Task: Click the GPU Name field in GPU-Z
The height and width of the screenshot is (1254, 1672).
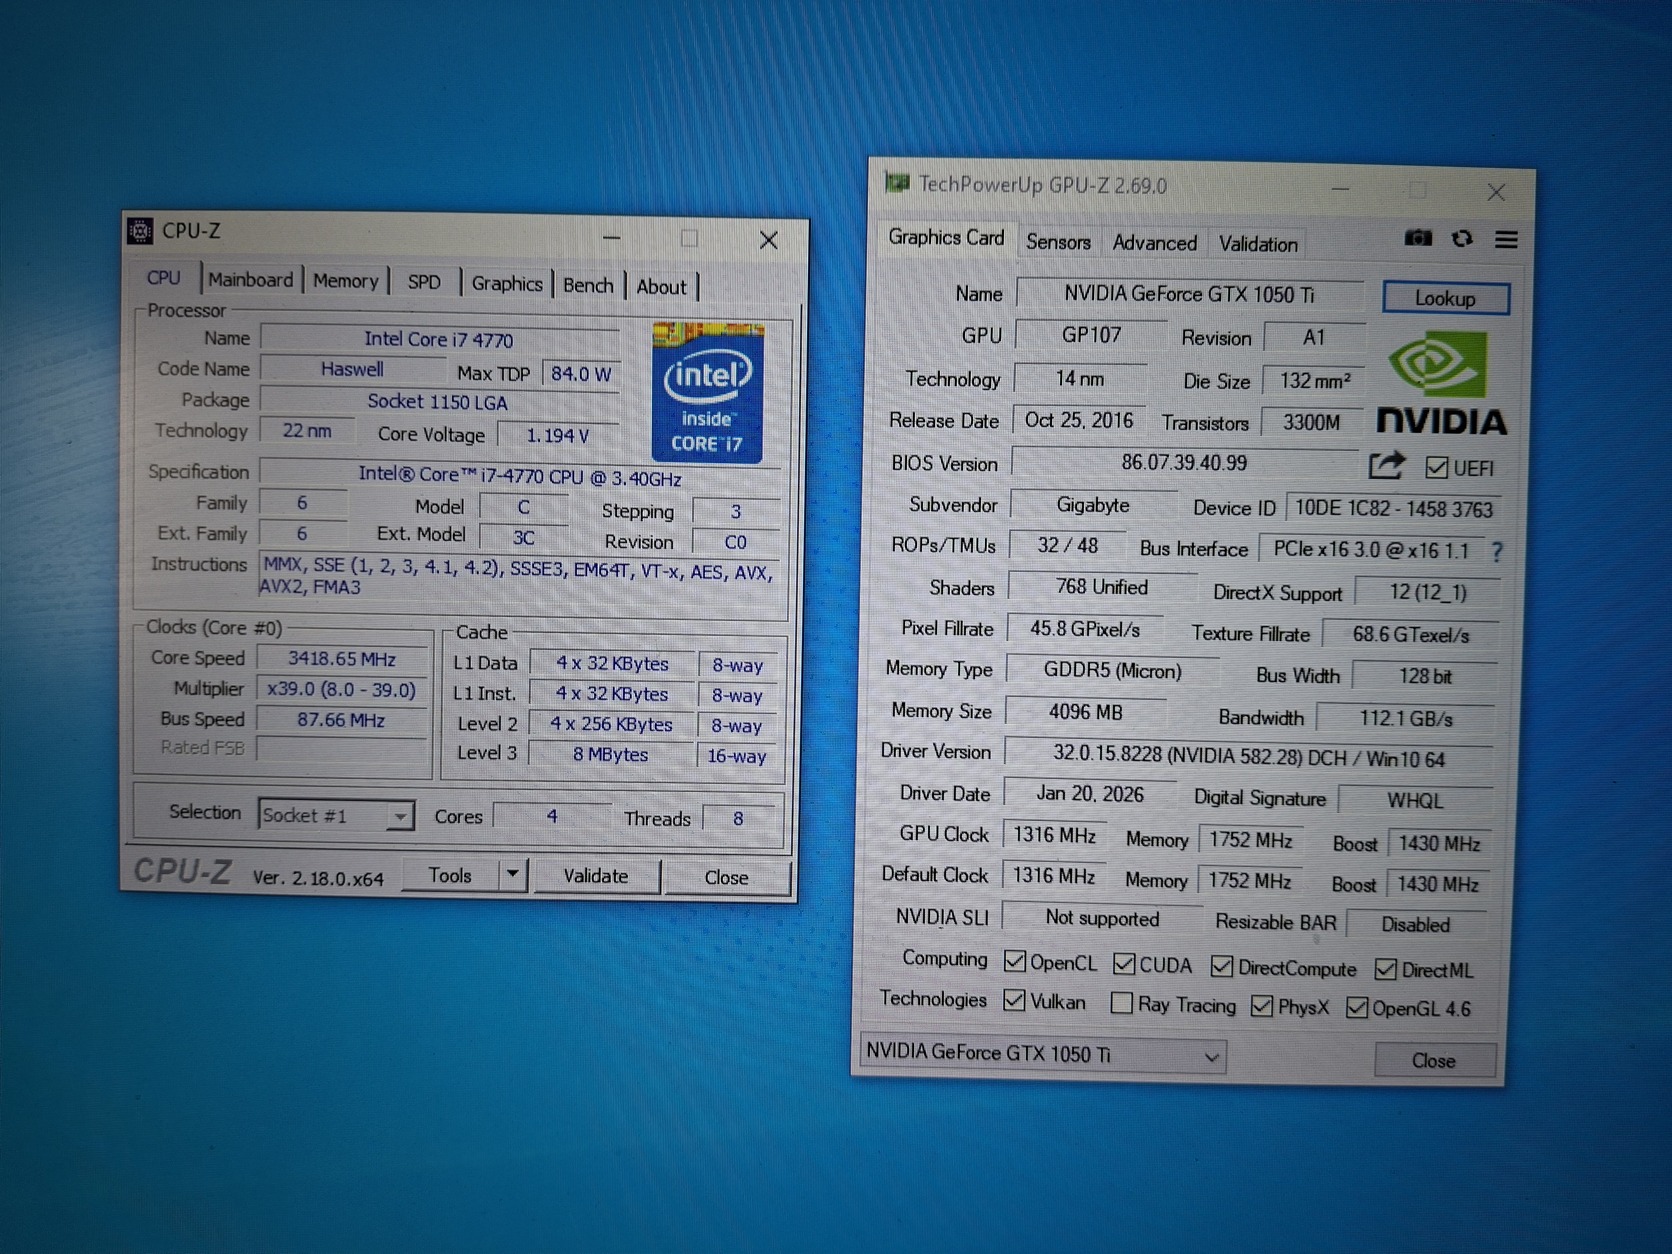Action: click(1190, 294)
